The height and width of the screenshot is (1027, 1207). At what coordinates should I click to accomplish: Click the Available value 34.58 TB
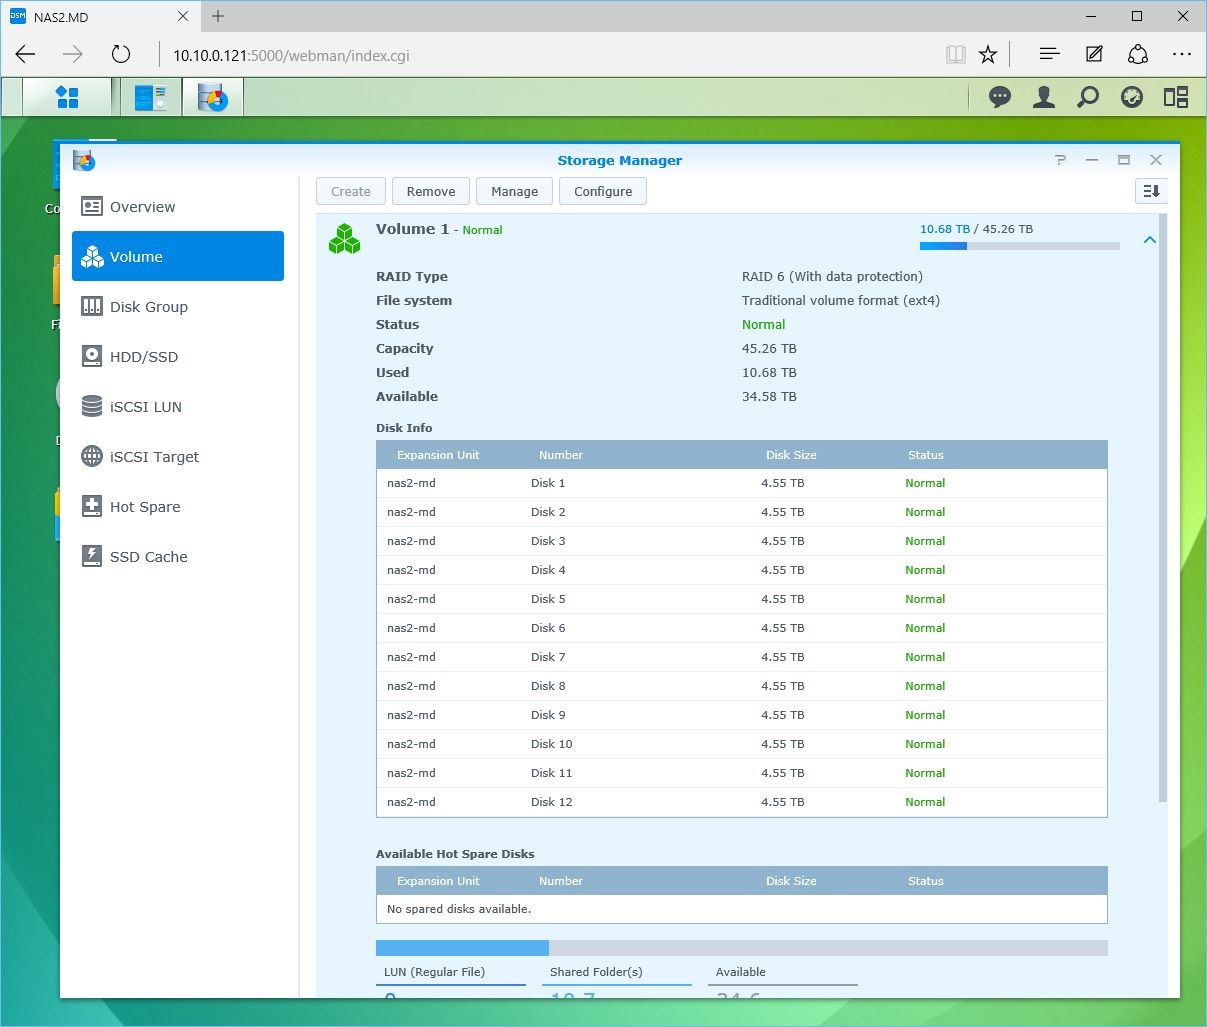[769, 396]
